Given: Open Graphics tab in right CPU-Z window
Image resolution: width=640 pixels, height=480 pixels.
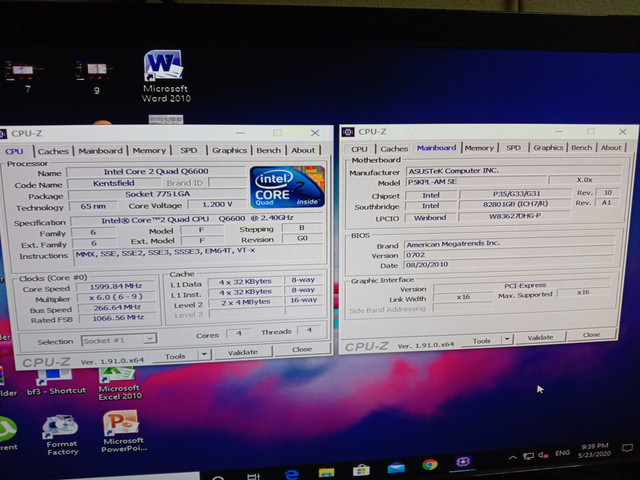Looking at the screenshot, I should coord(548,147).
